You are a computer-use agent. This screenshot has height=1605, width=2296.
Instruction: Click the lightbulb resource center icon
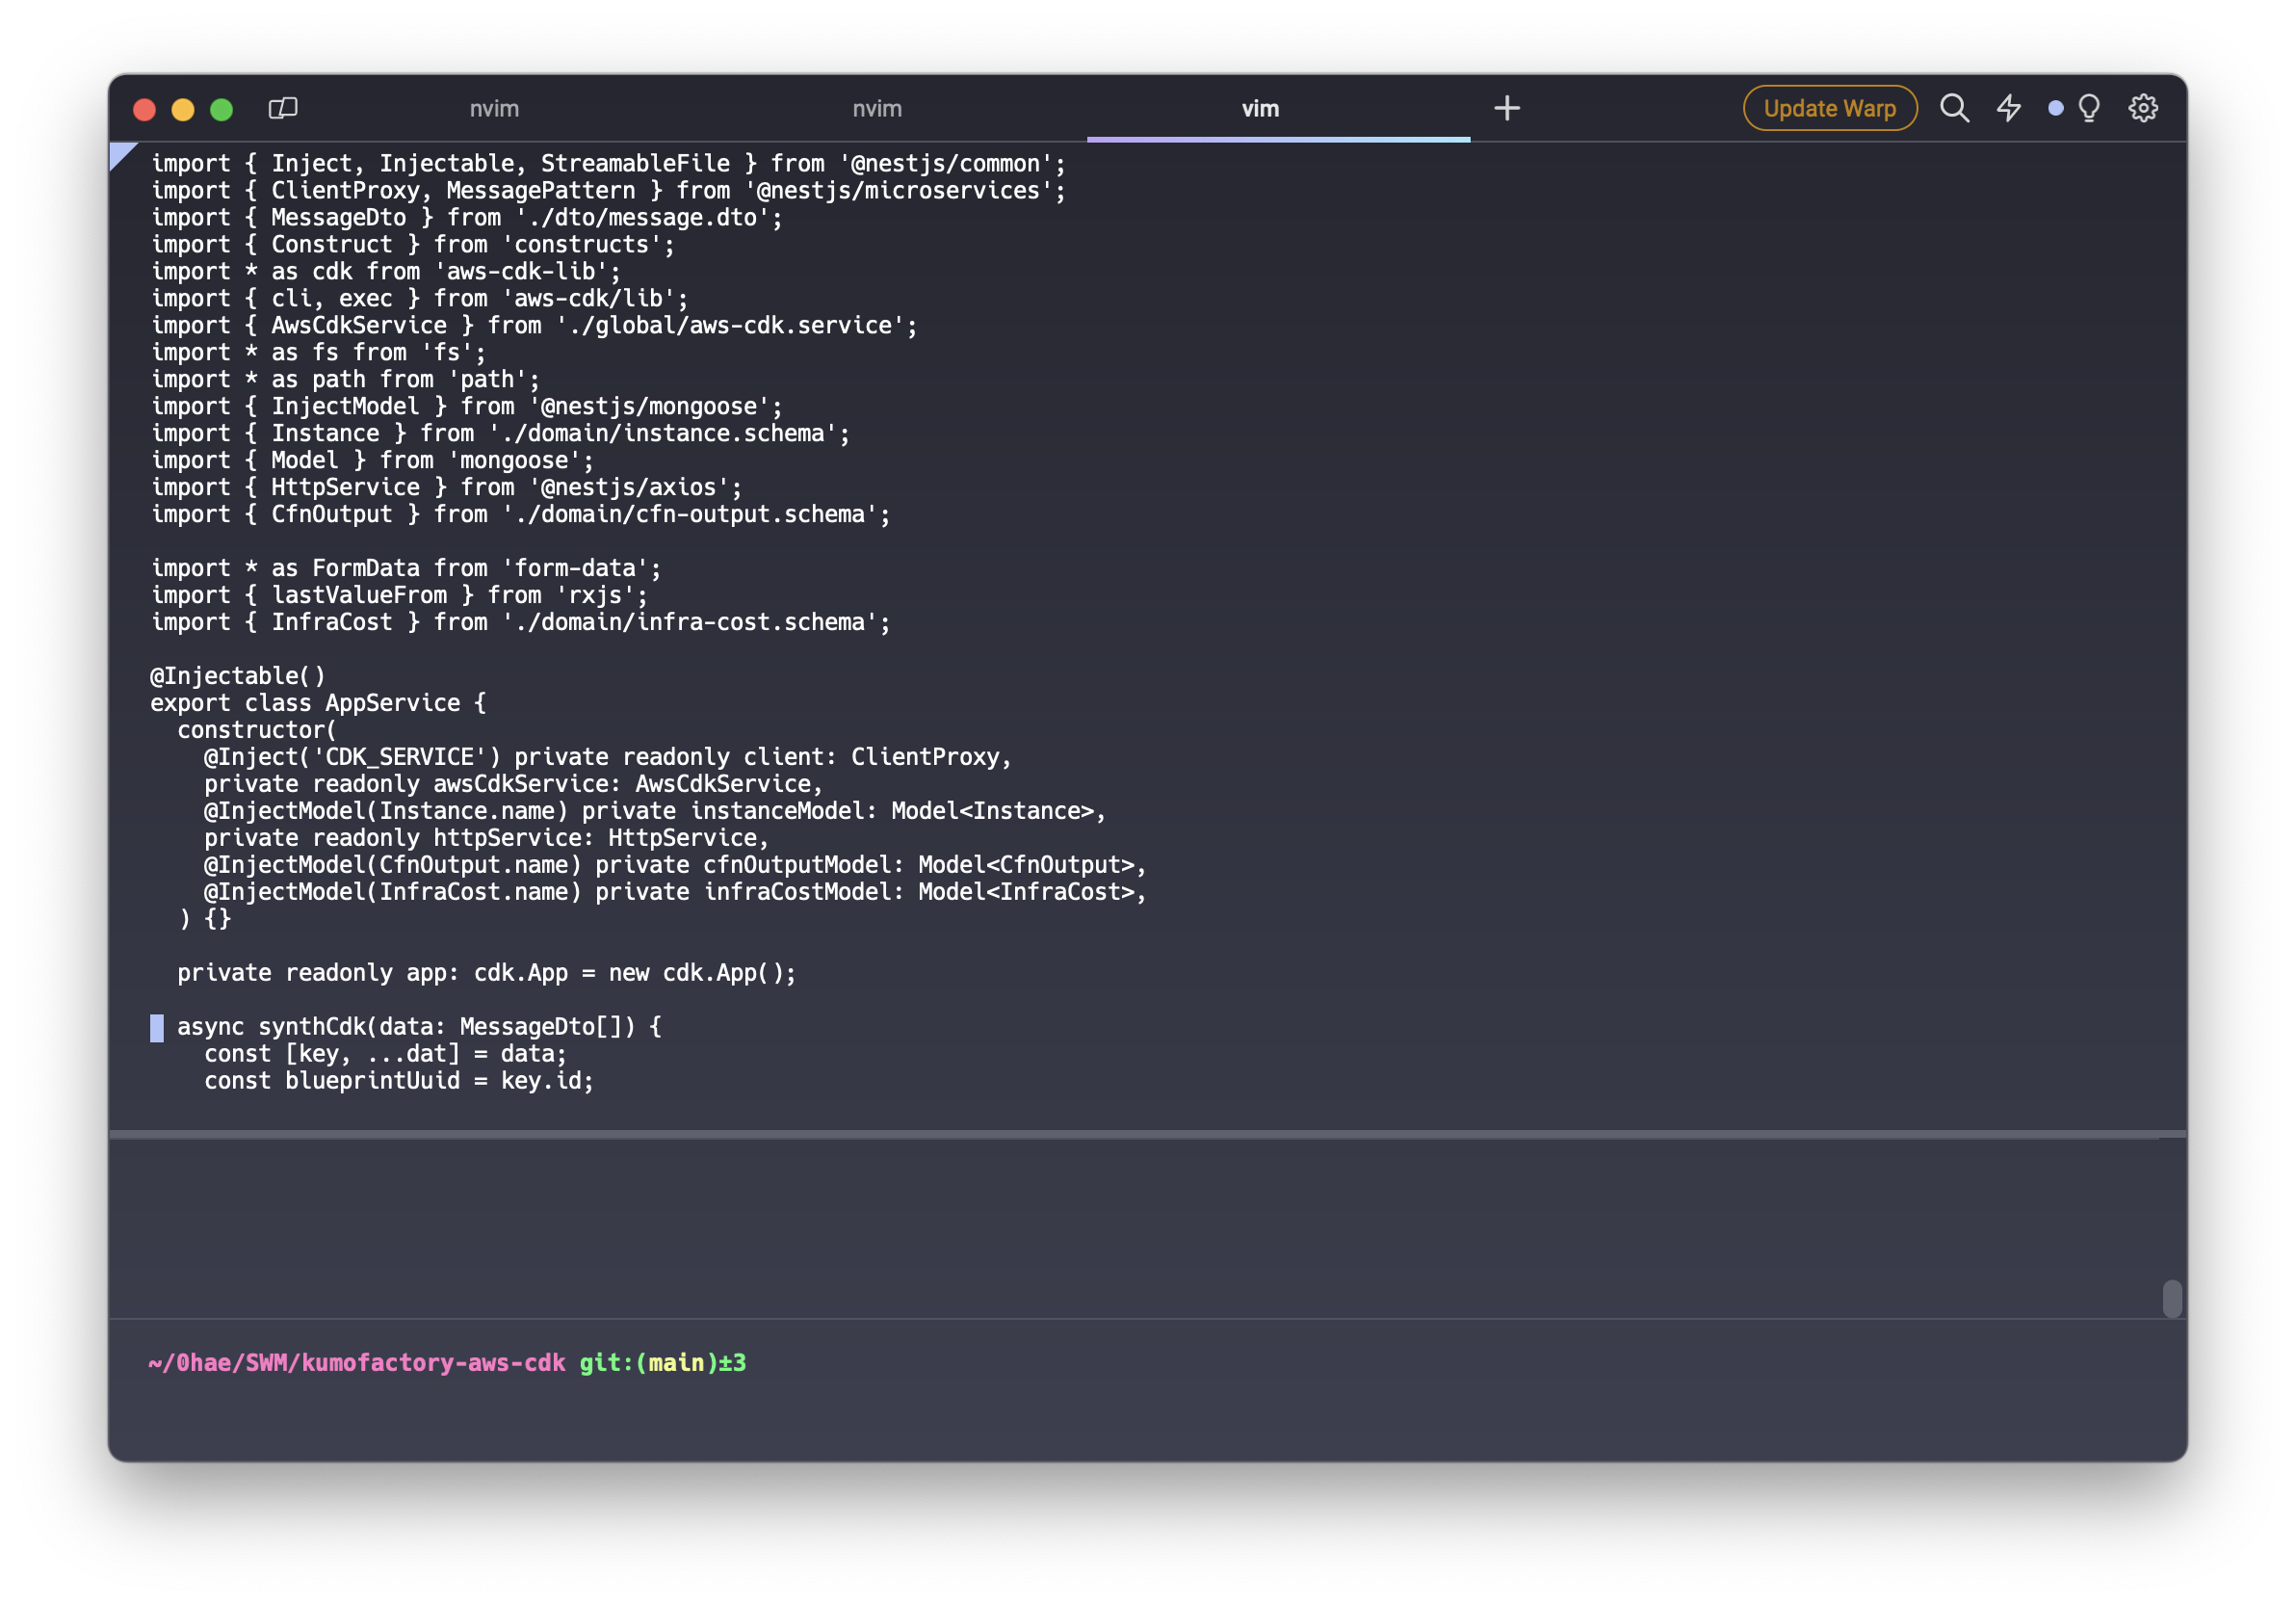coord(2089,108)
